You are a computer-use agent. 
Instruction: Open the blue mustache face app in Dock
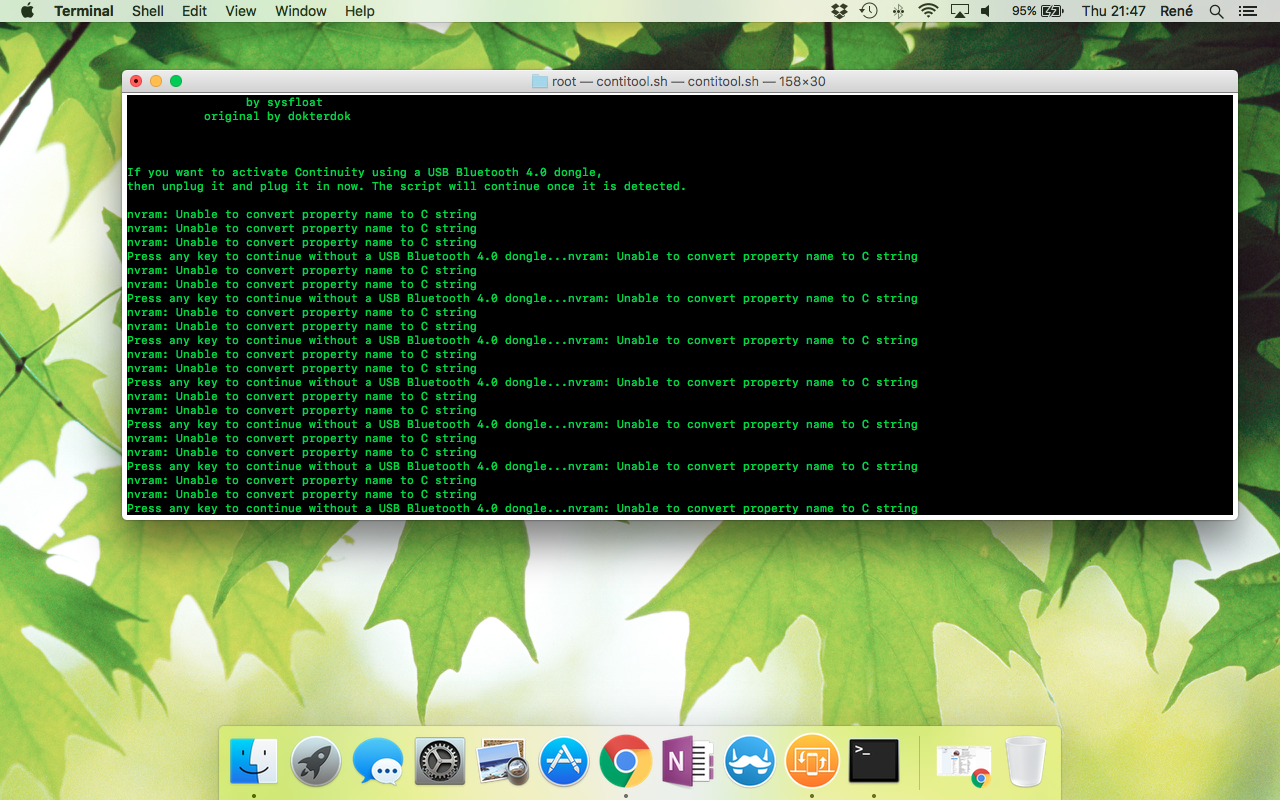pyautogui.click(x=750, y=762)
